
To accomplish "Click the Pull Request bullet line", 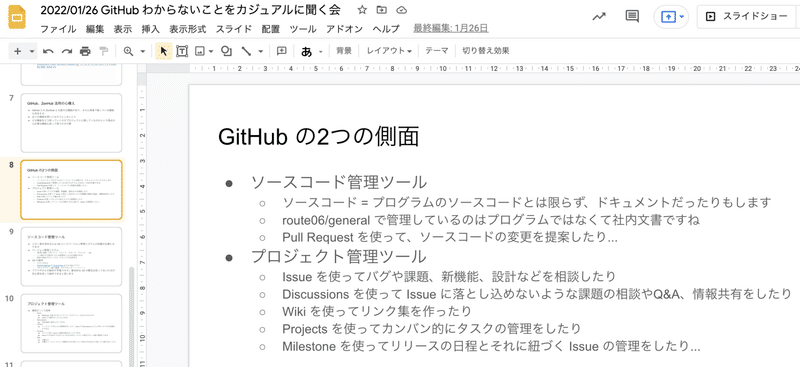I will [x=450, y=237].
